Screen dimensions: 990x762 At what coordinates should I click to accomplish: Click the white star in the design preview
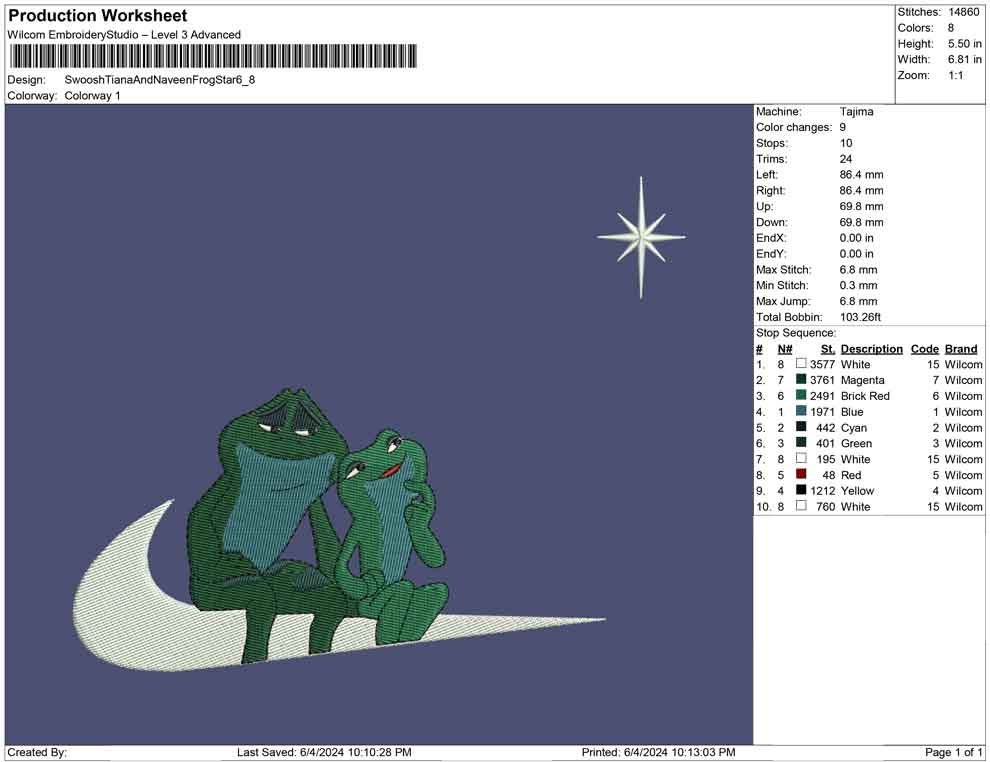pyautogui.click(x=641, y=237)
